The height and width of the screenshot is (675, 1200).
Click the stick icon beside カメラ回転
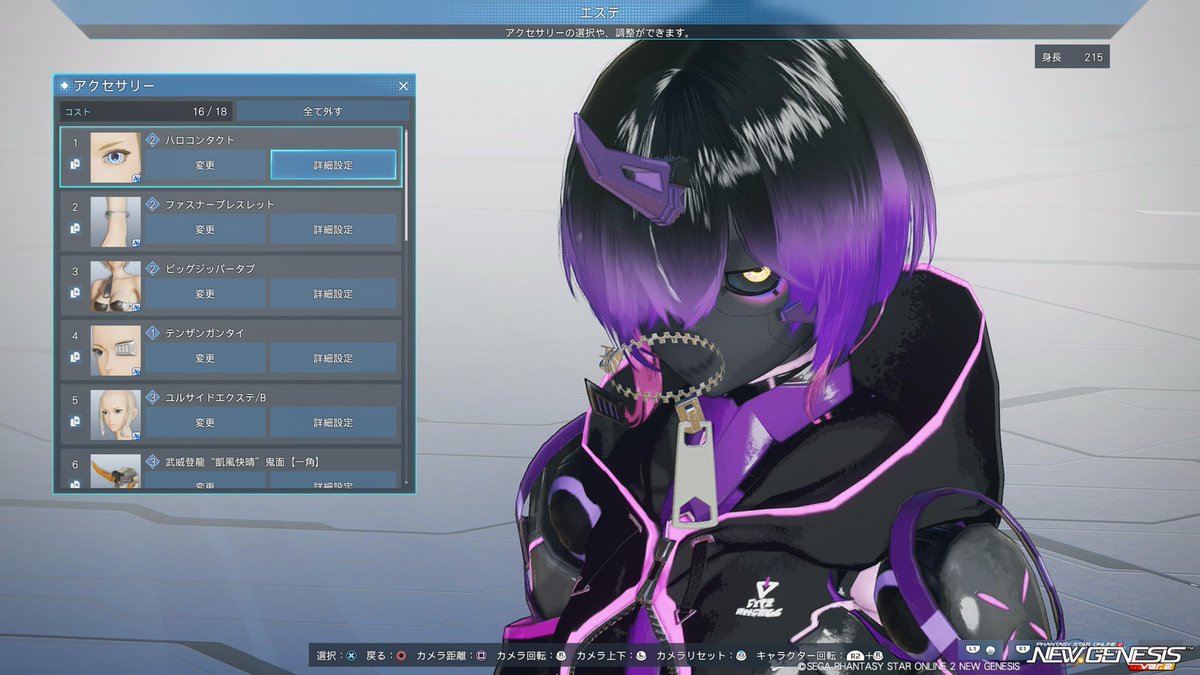(561, 656)
